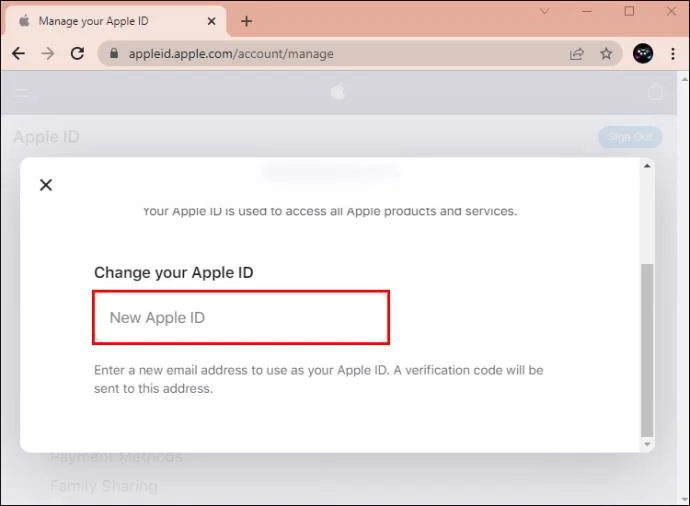Reload the Apple ID page
The height and width of the screenshot is (506, 690).
click(77, 54)
